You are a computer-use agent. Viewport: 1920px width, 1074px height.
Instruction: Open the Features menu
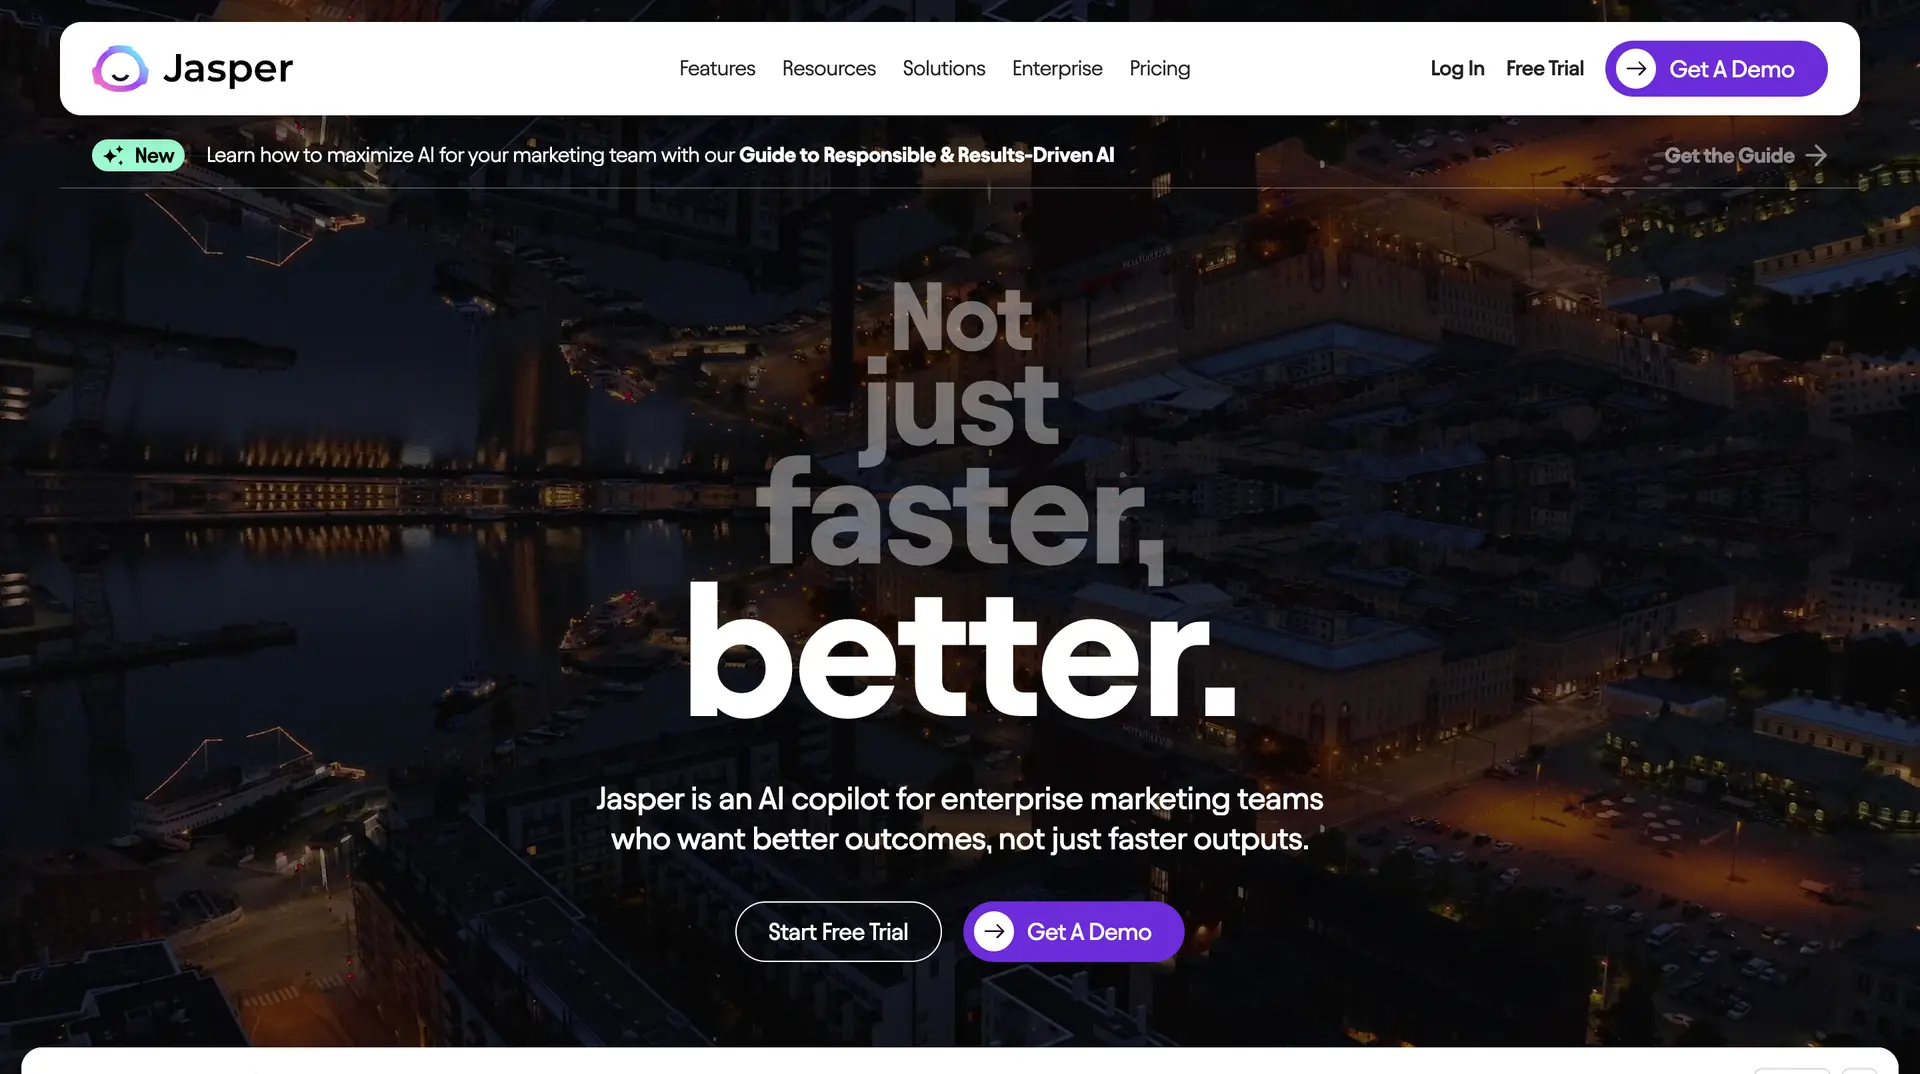point(717,68)
